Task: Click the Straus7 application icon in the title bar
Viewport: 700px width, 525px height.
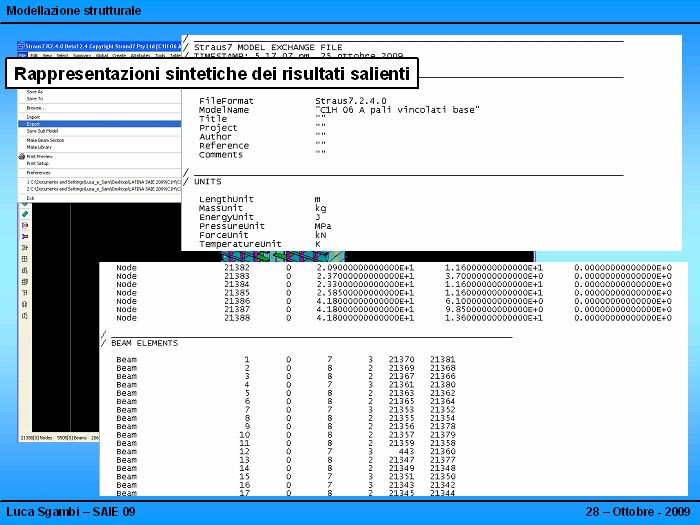Action: pos(23,45)
